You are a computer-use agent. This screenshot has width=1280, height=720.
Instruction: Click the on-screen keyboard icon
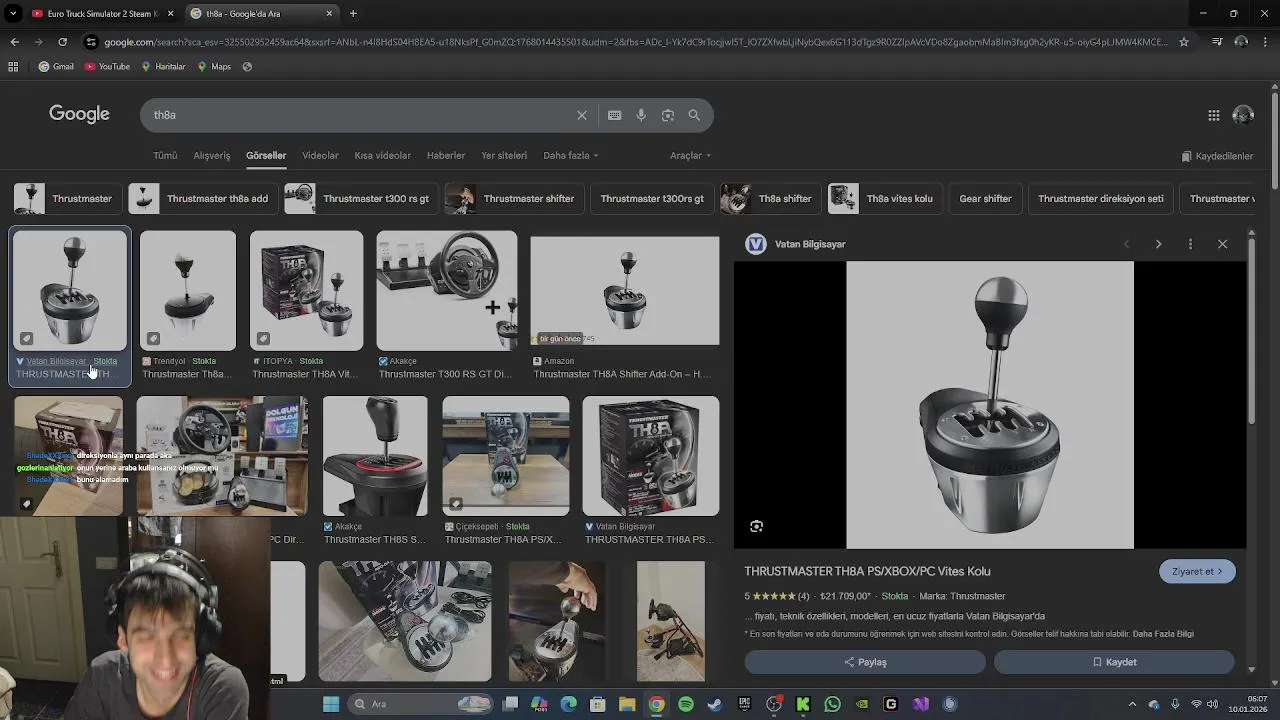[x=614, y=115]
